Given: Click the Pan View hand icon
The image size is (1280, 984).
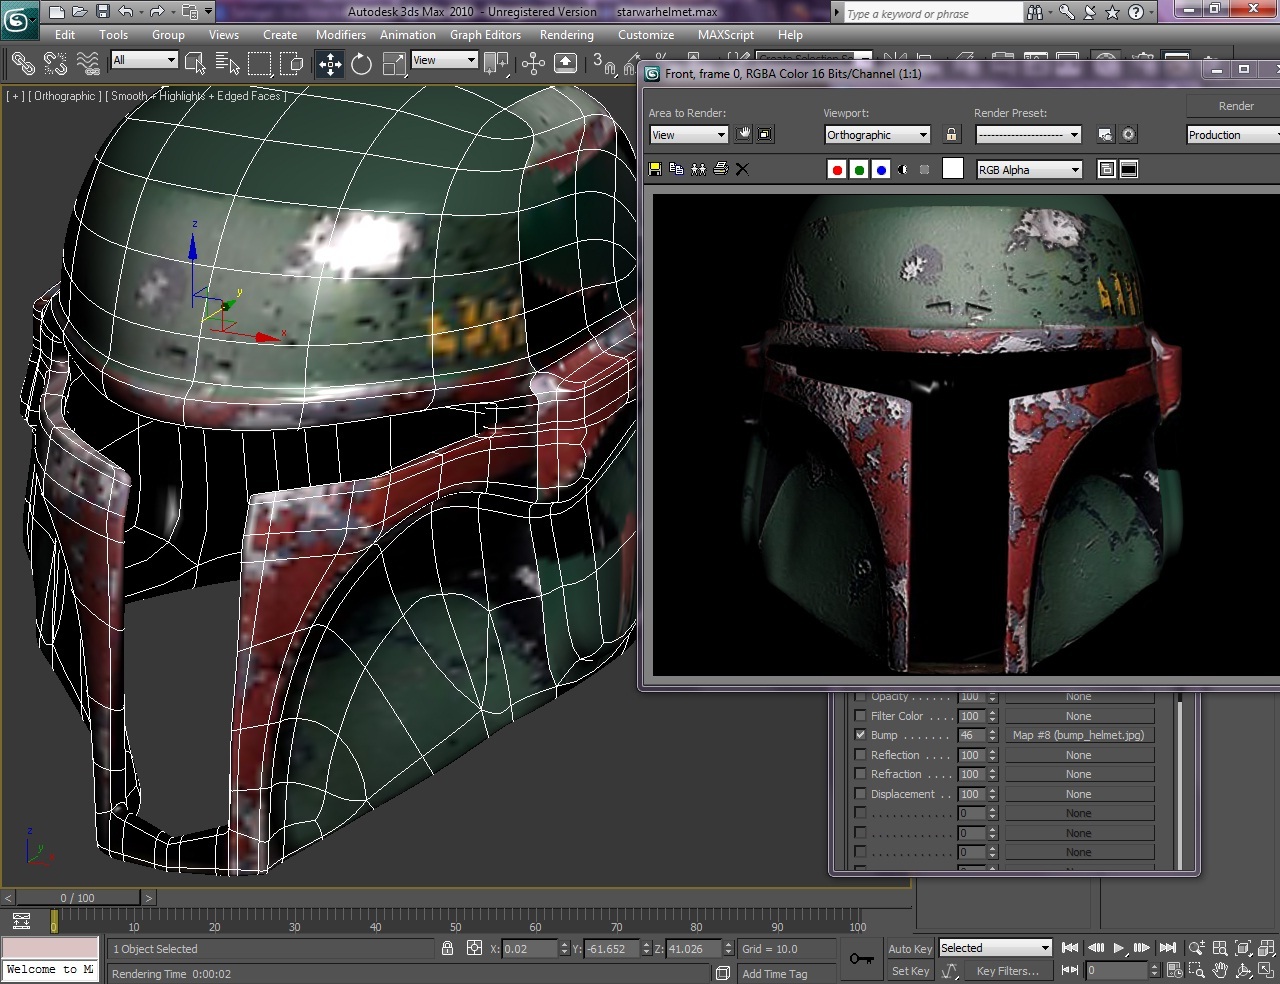Looking at the screenshot, I should pyautogui.click(x=1220, y=970).
